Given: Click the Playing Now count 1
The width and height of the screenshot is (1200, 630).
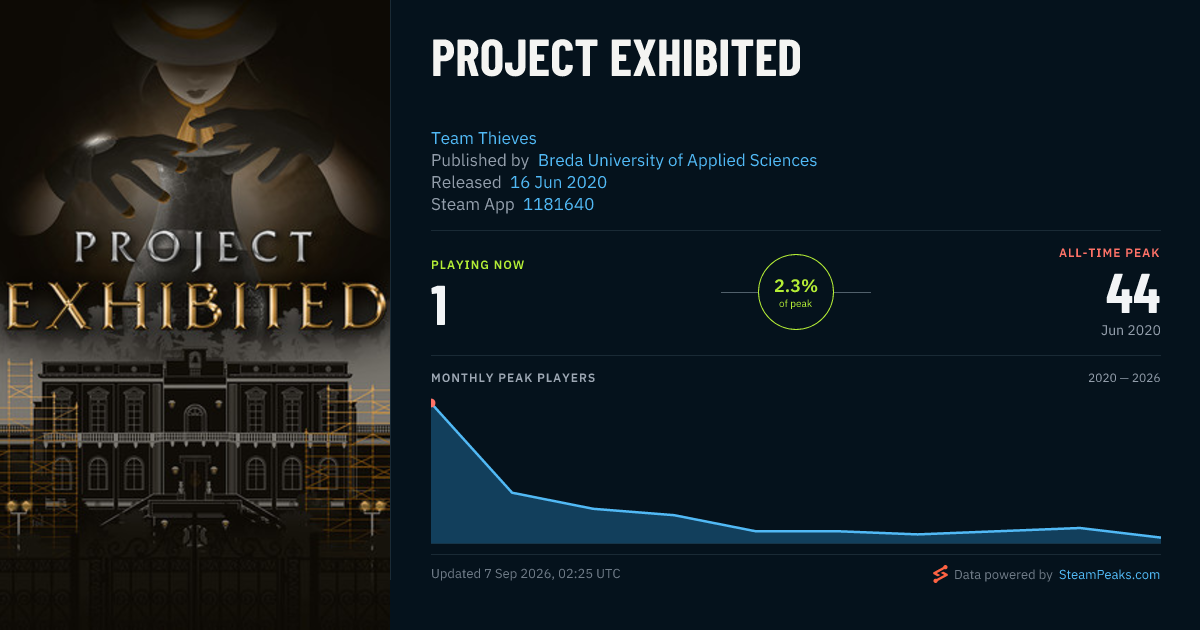Looking at the screenshot, I should click(x=438, y=306).
